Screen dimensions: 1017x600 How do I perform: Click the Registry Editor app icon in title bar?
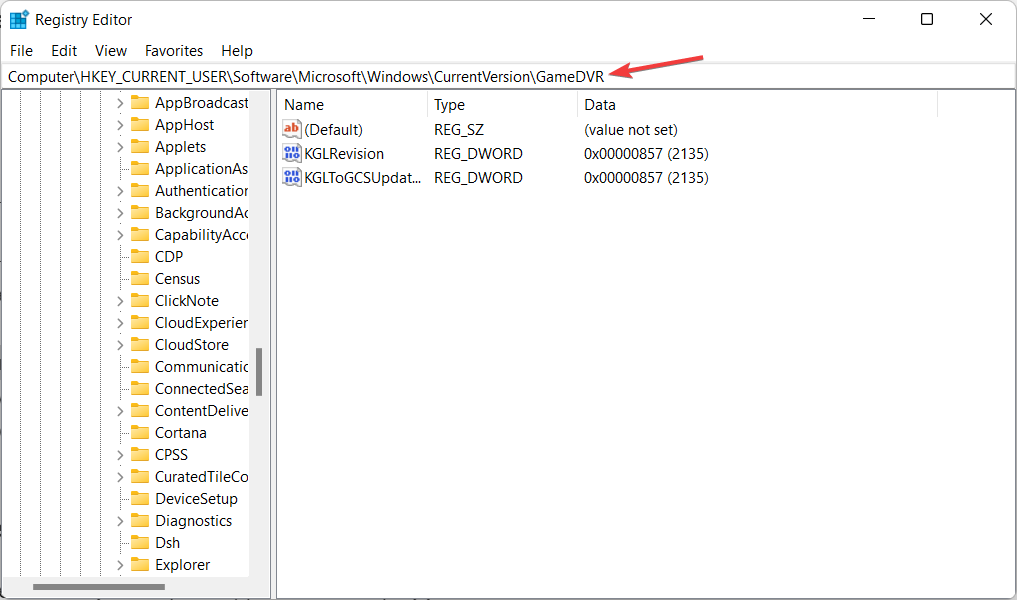tap(19, 19)
